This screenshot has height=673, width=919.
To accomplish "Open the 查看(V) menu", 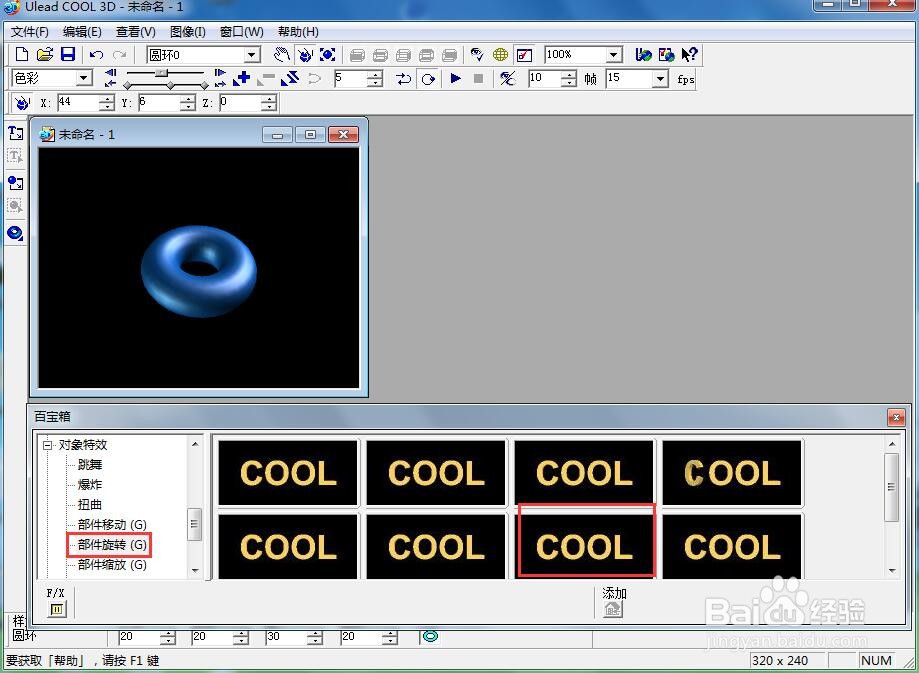I will pos(136,32).
